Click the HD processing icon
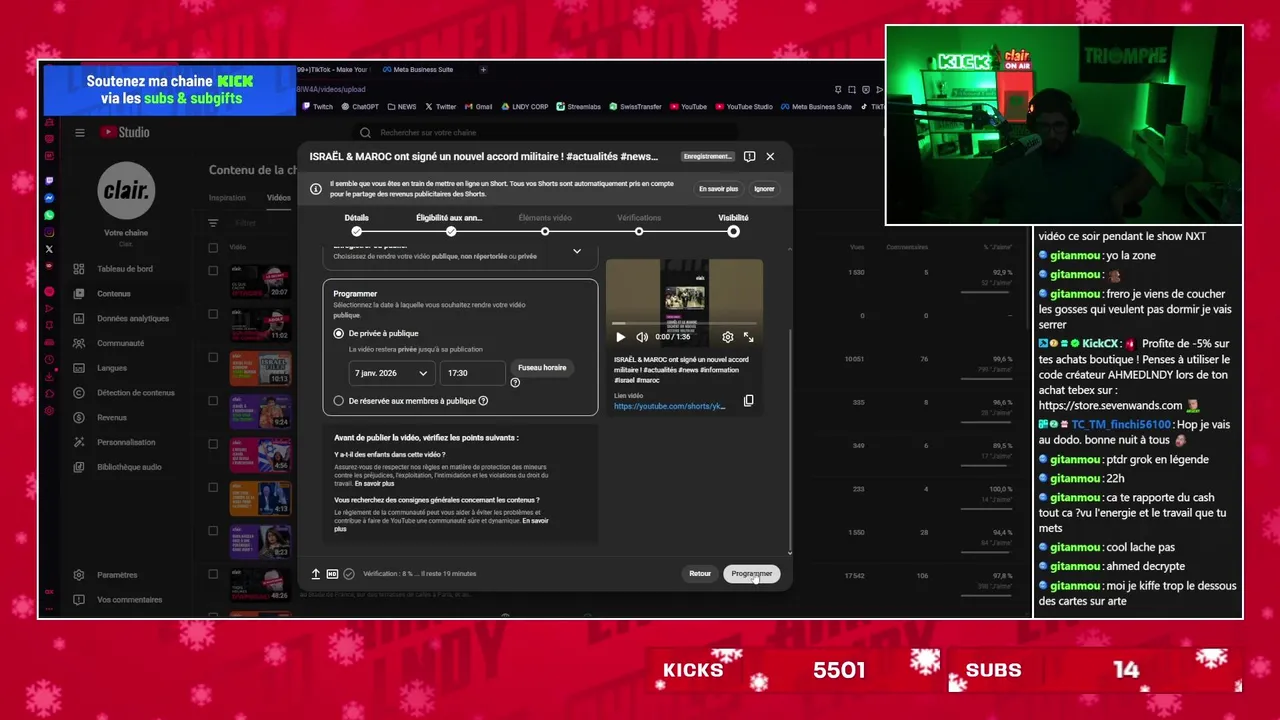The width and height of the screenshot is (1280, 720). pos(332,574)
